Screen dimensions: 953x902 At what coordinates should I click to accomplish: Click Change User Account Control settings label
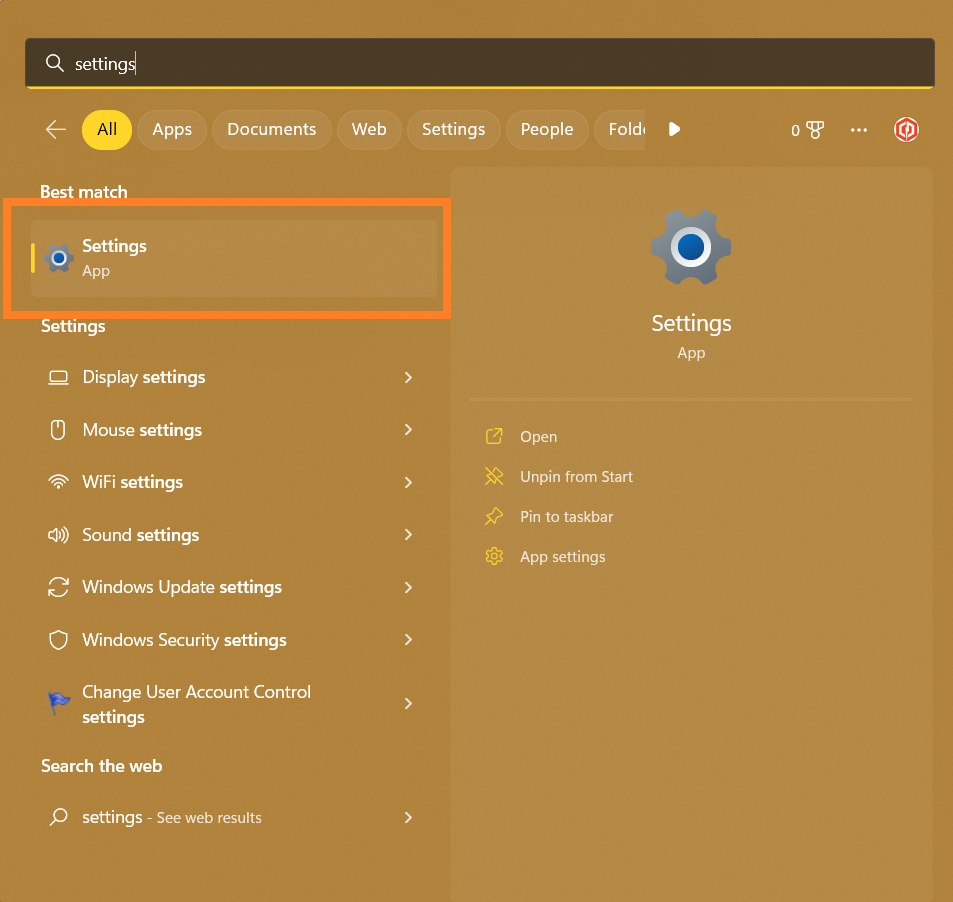pyautogui.click(x=196, y=704)
